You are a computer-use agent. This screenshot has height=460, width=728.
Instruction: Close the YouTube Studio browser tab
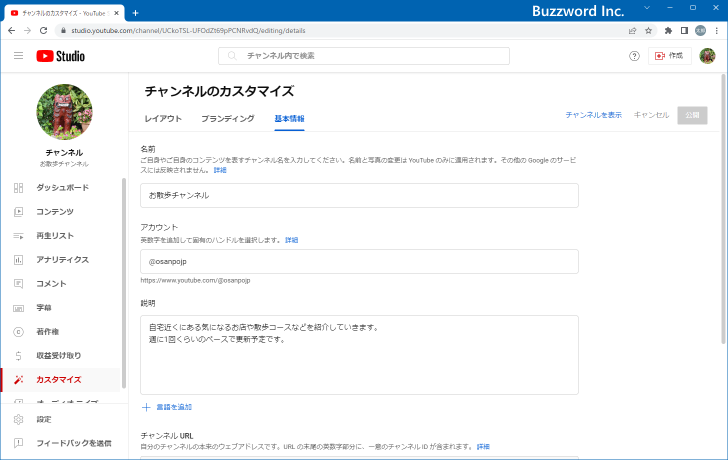[117, 13]
